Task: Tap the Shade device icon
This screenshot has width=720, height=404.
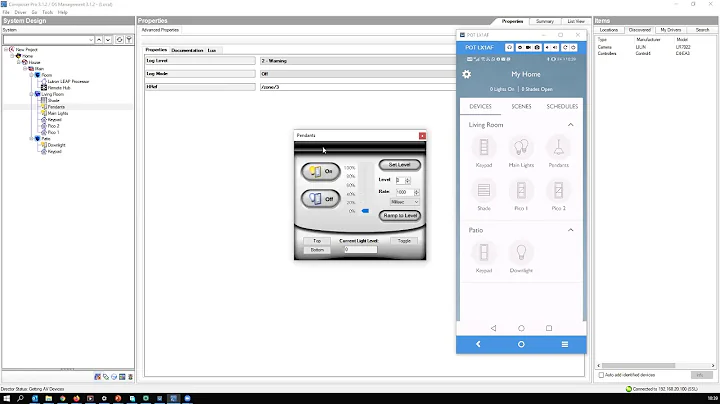Action: pyautogui.click(x=484, y=190)
